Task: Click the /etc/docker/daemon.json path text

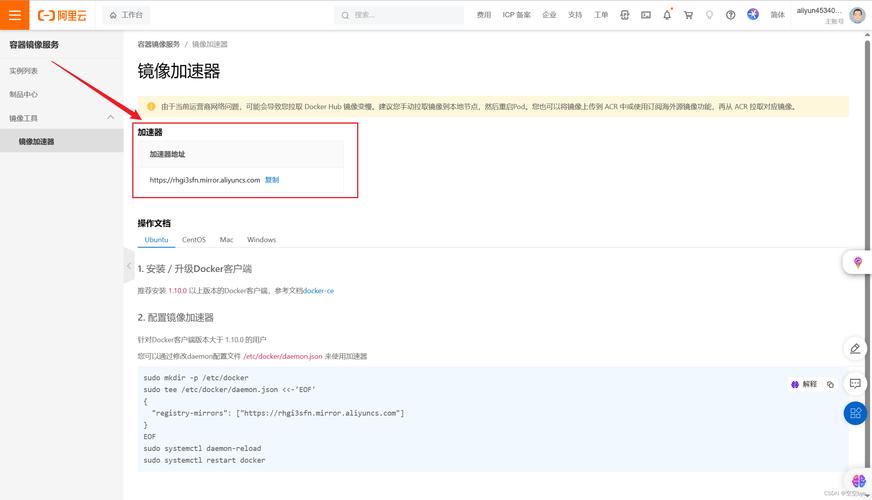Action: tap(283, 356)
